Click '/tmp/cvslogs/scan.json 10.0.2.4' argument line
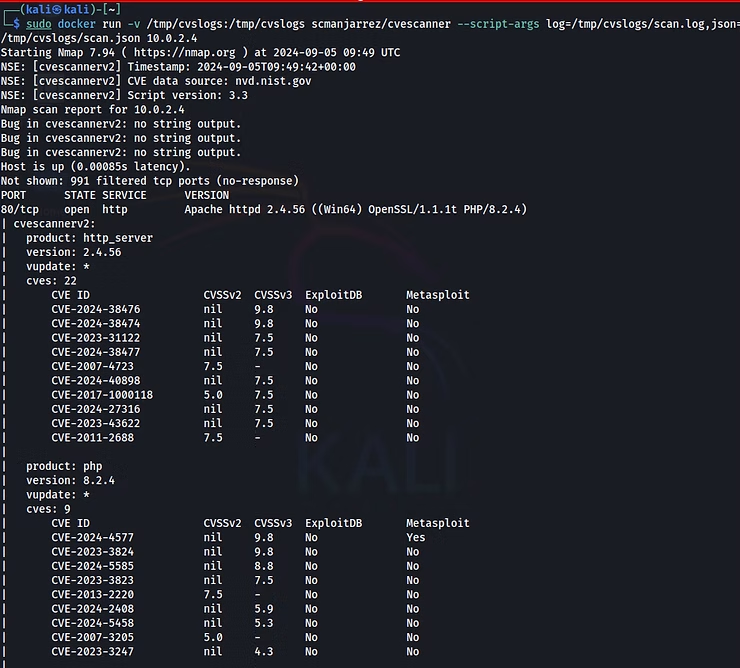The width and height of the screenshot is (740, 668). pos(99,38)
